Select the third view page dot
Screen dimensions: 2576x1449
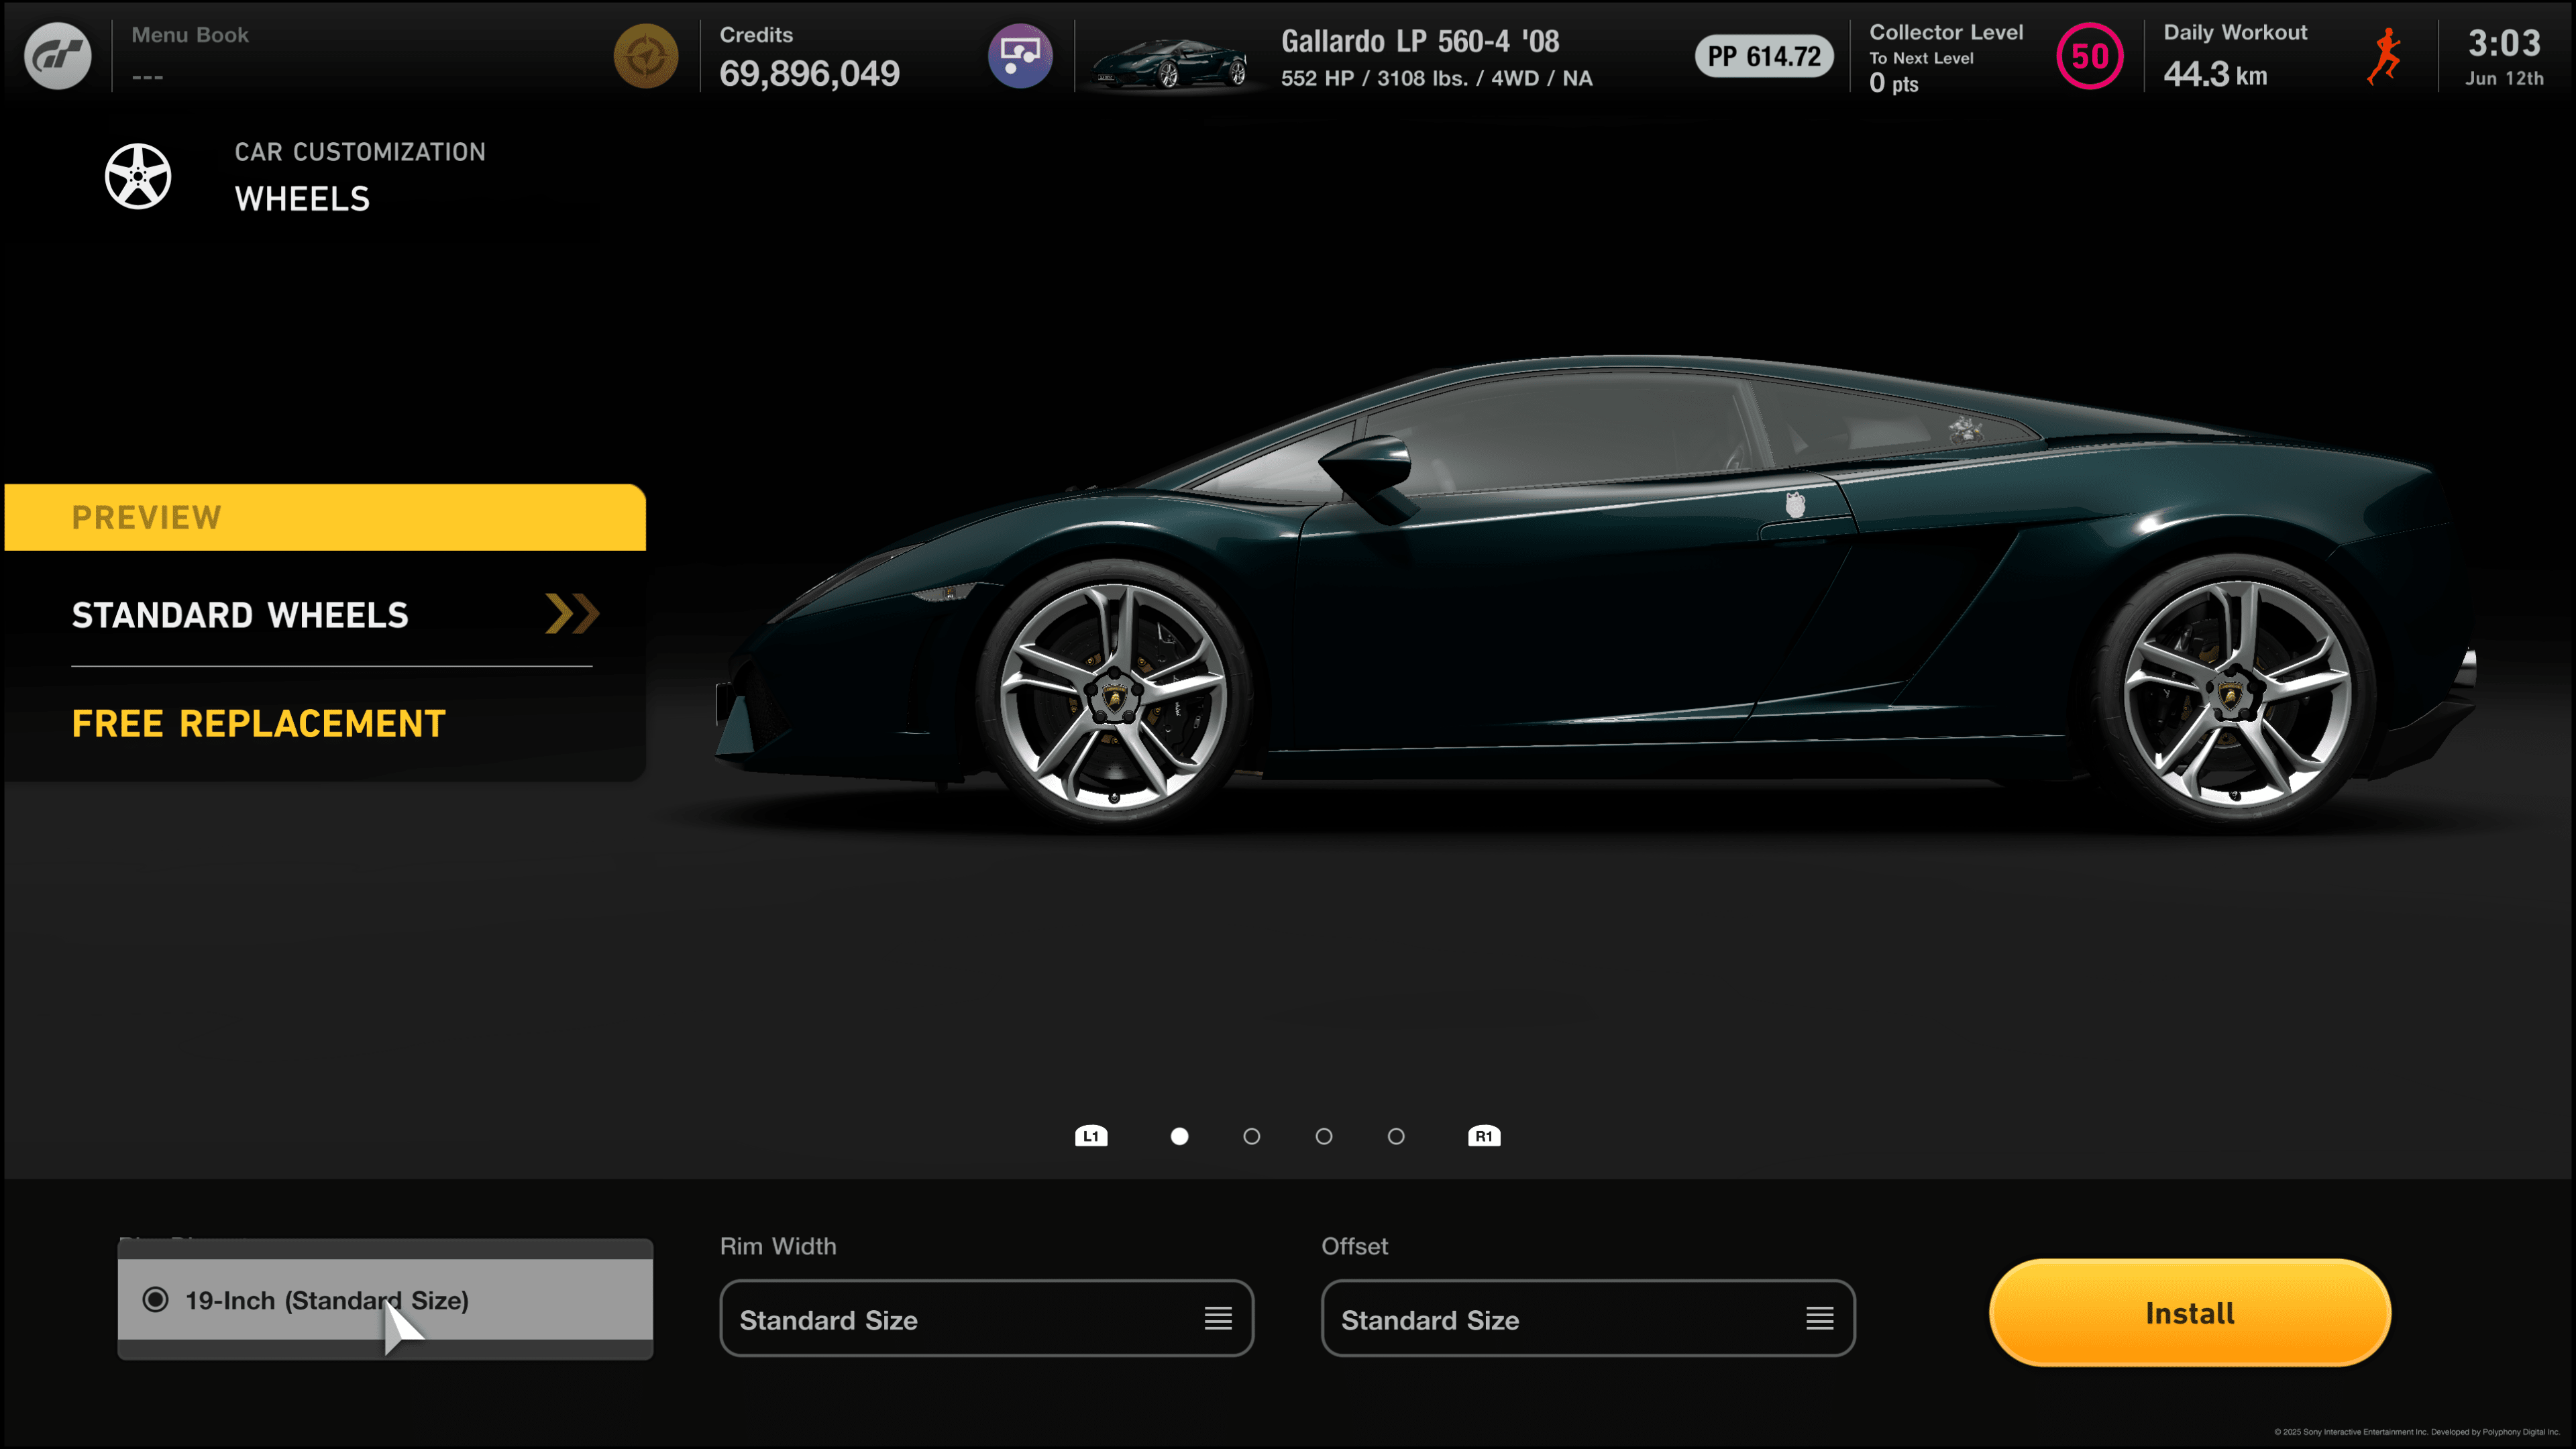tap(1324, 1136)
